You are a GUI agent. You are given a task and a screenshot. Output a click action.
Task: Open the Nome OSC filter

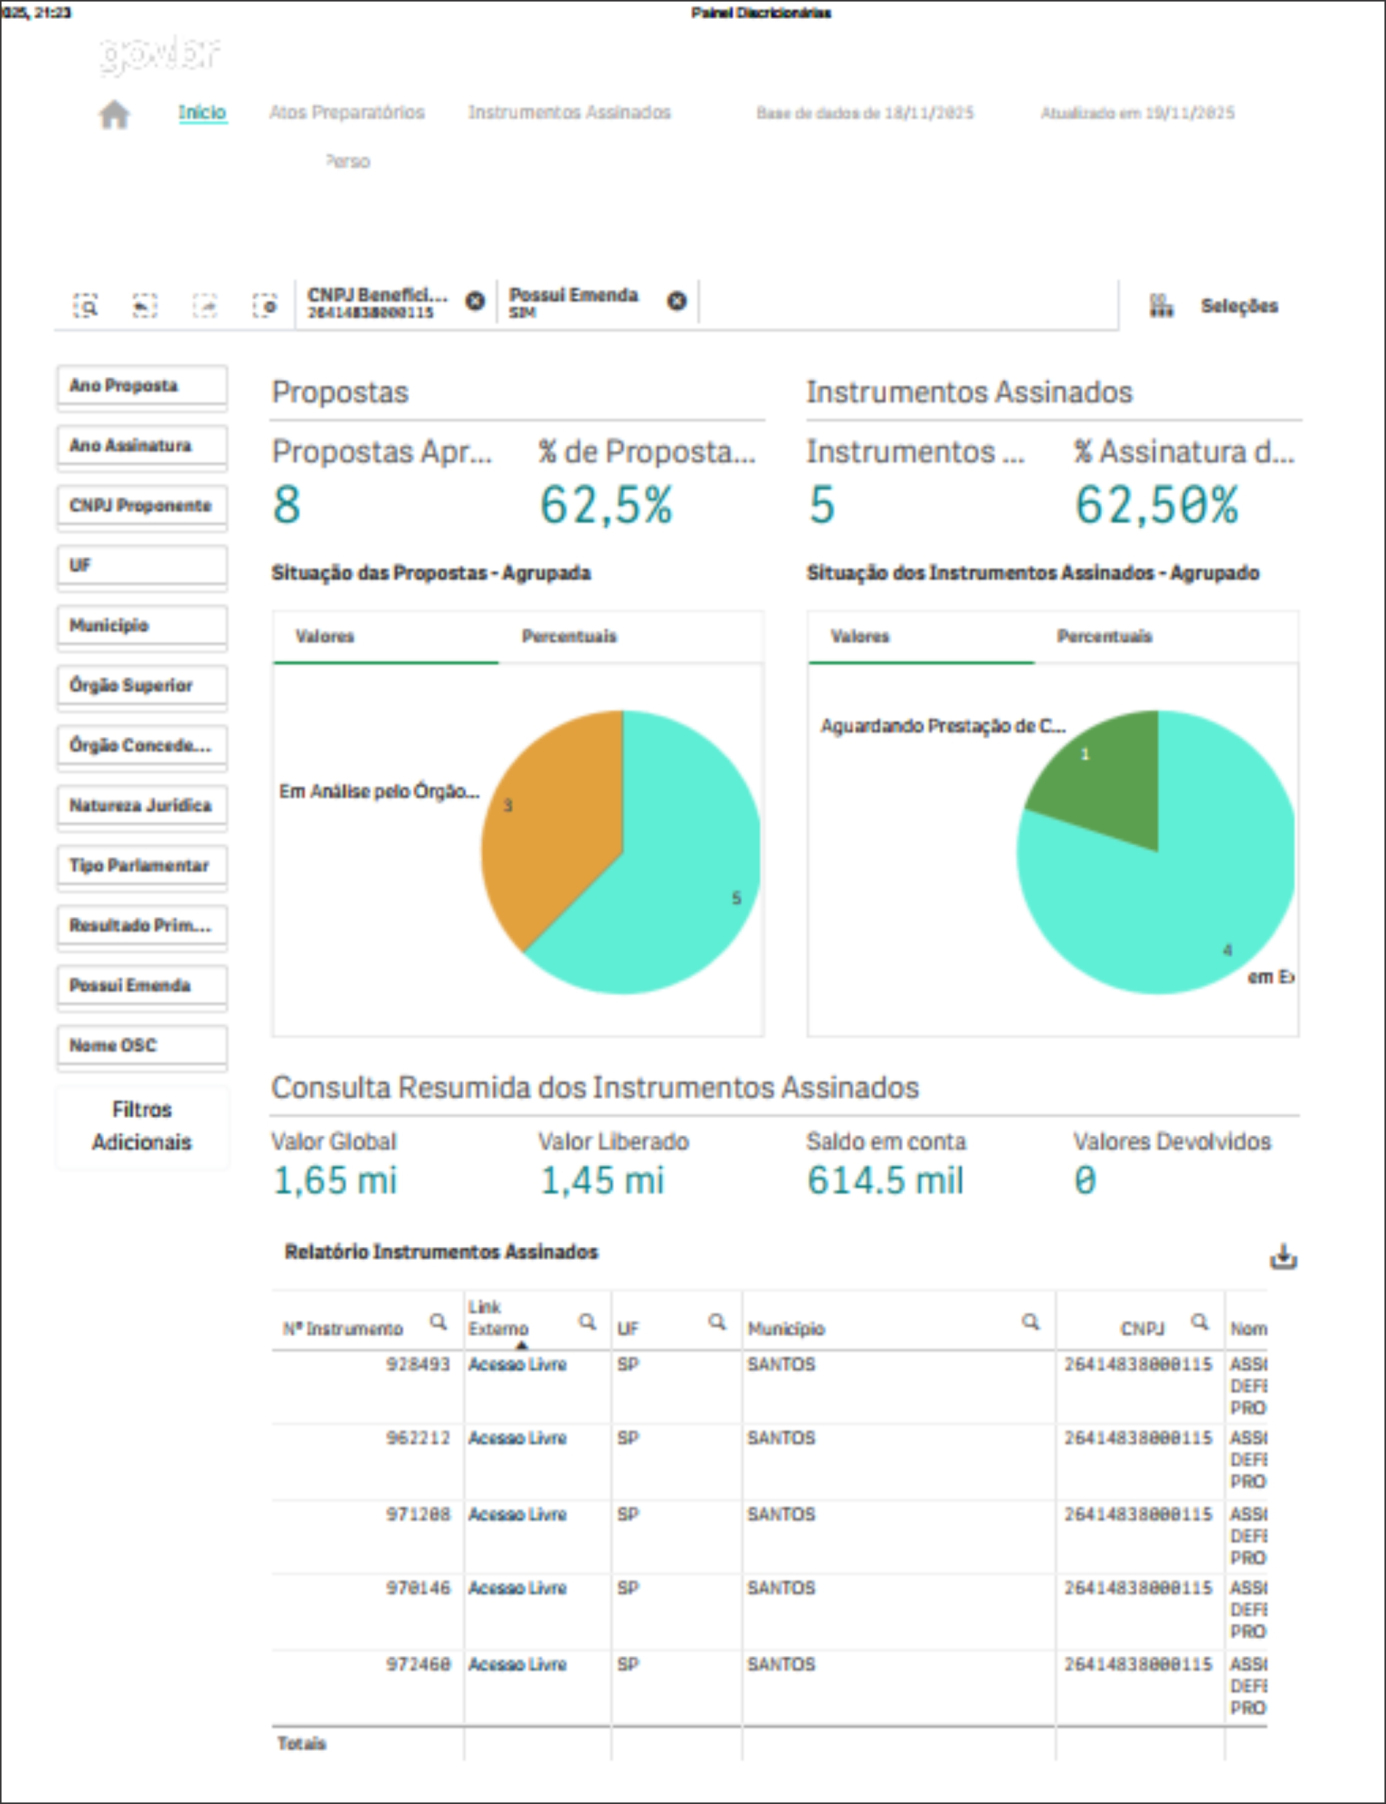coord(142,1046)
